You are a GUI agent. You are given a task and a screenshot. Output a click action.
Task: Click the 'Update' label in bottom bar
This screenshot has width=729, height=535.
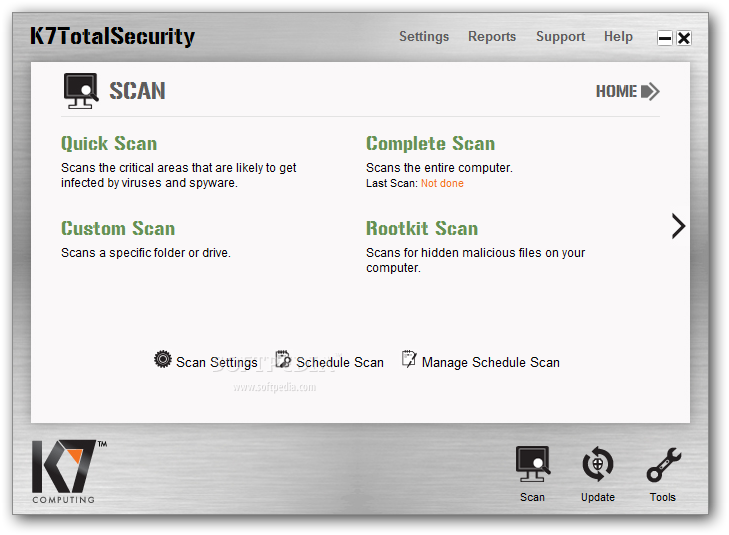pos(598,497)
